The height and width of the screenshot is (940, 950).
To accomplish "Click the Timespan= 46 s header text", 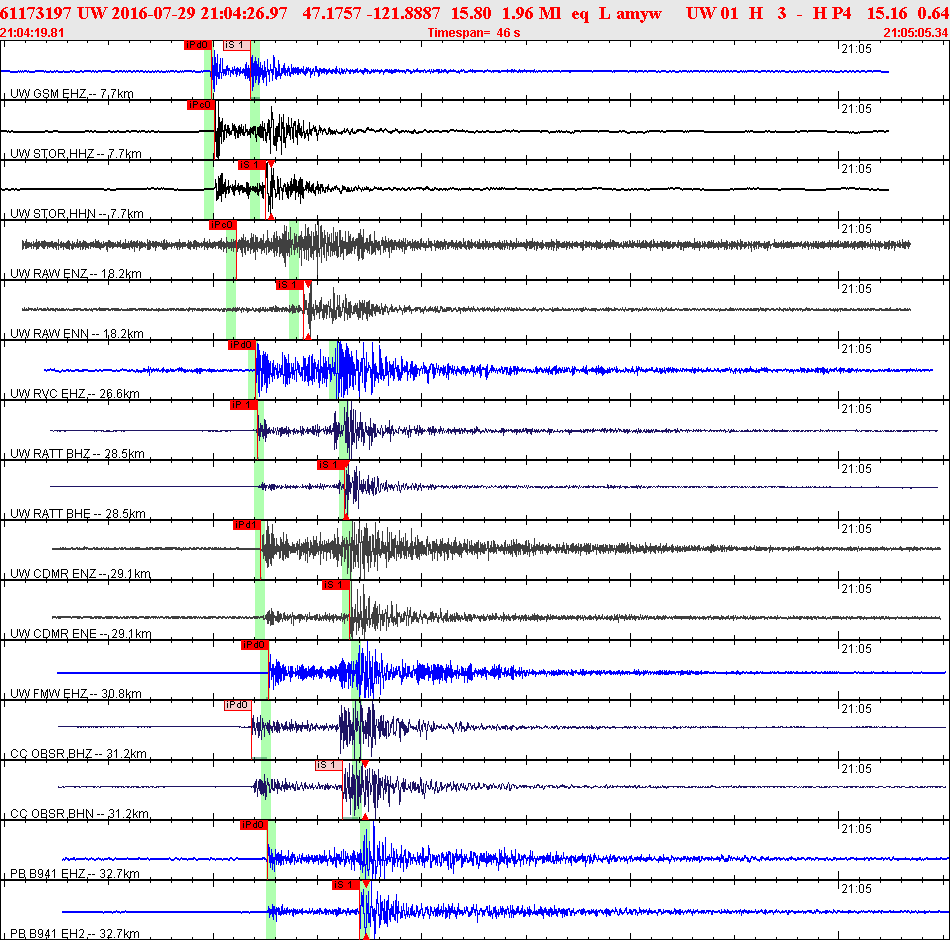I will [x=474, y=33].
